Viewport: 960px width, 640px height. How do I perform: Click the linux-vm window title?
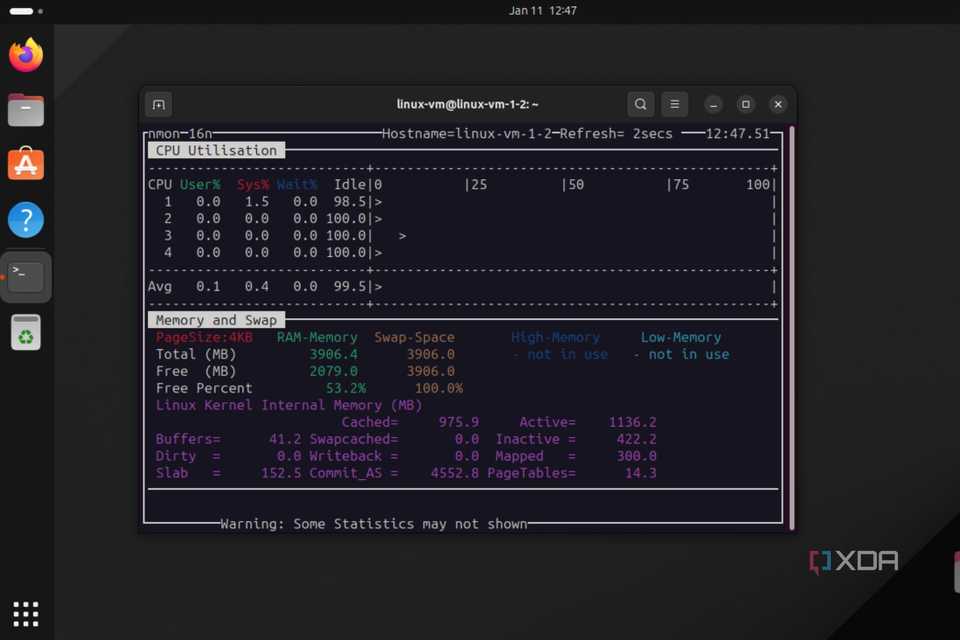pyautogui.click(x=468, y=104)
